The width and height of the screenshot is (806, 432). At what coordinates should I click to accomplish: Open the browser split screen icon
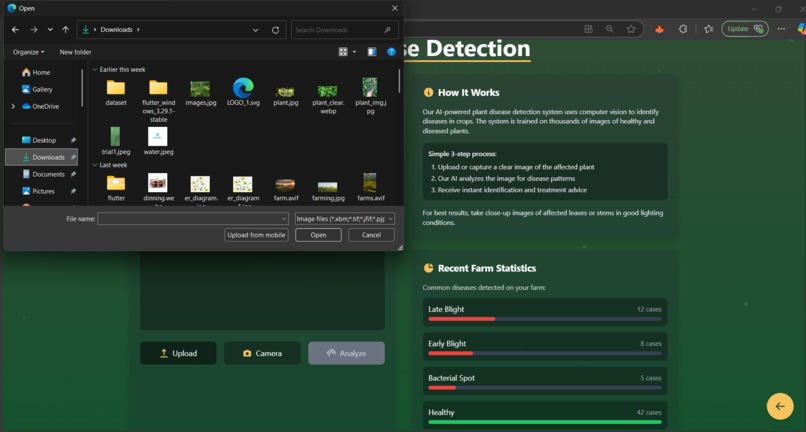[589, 29]
